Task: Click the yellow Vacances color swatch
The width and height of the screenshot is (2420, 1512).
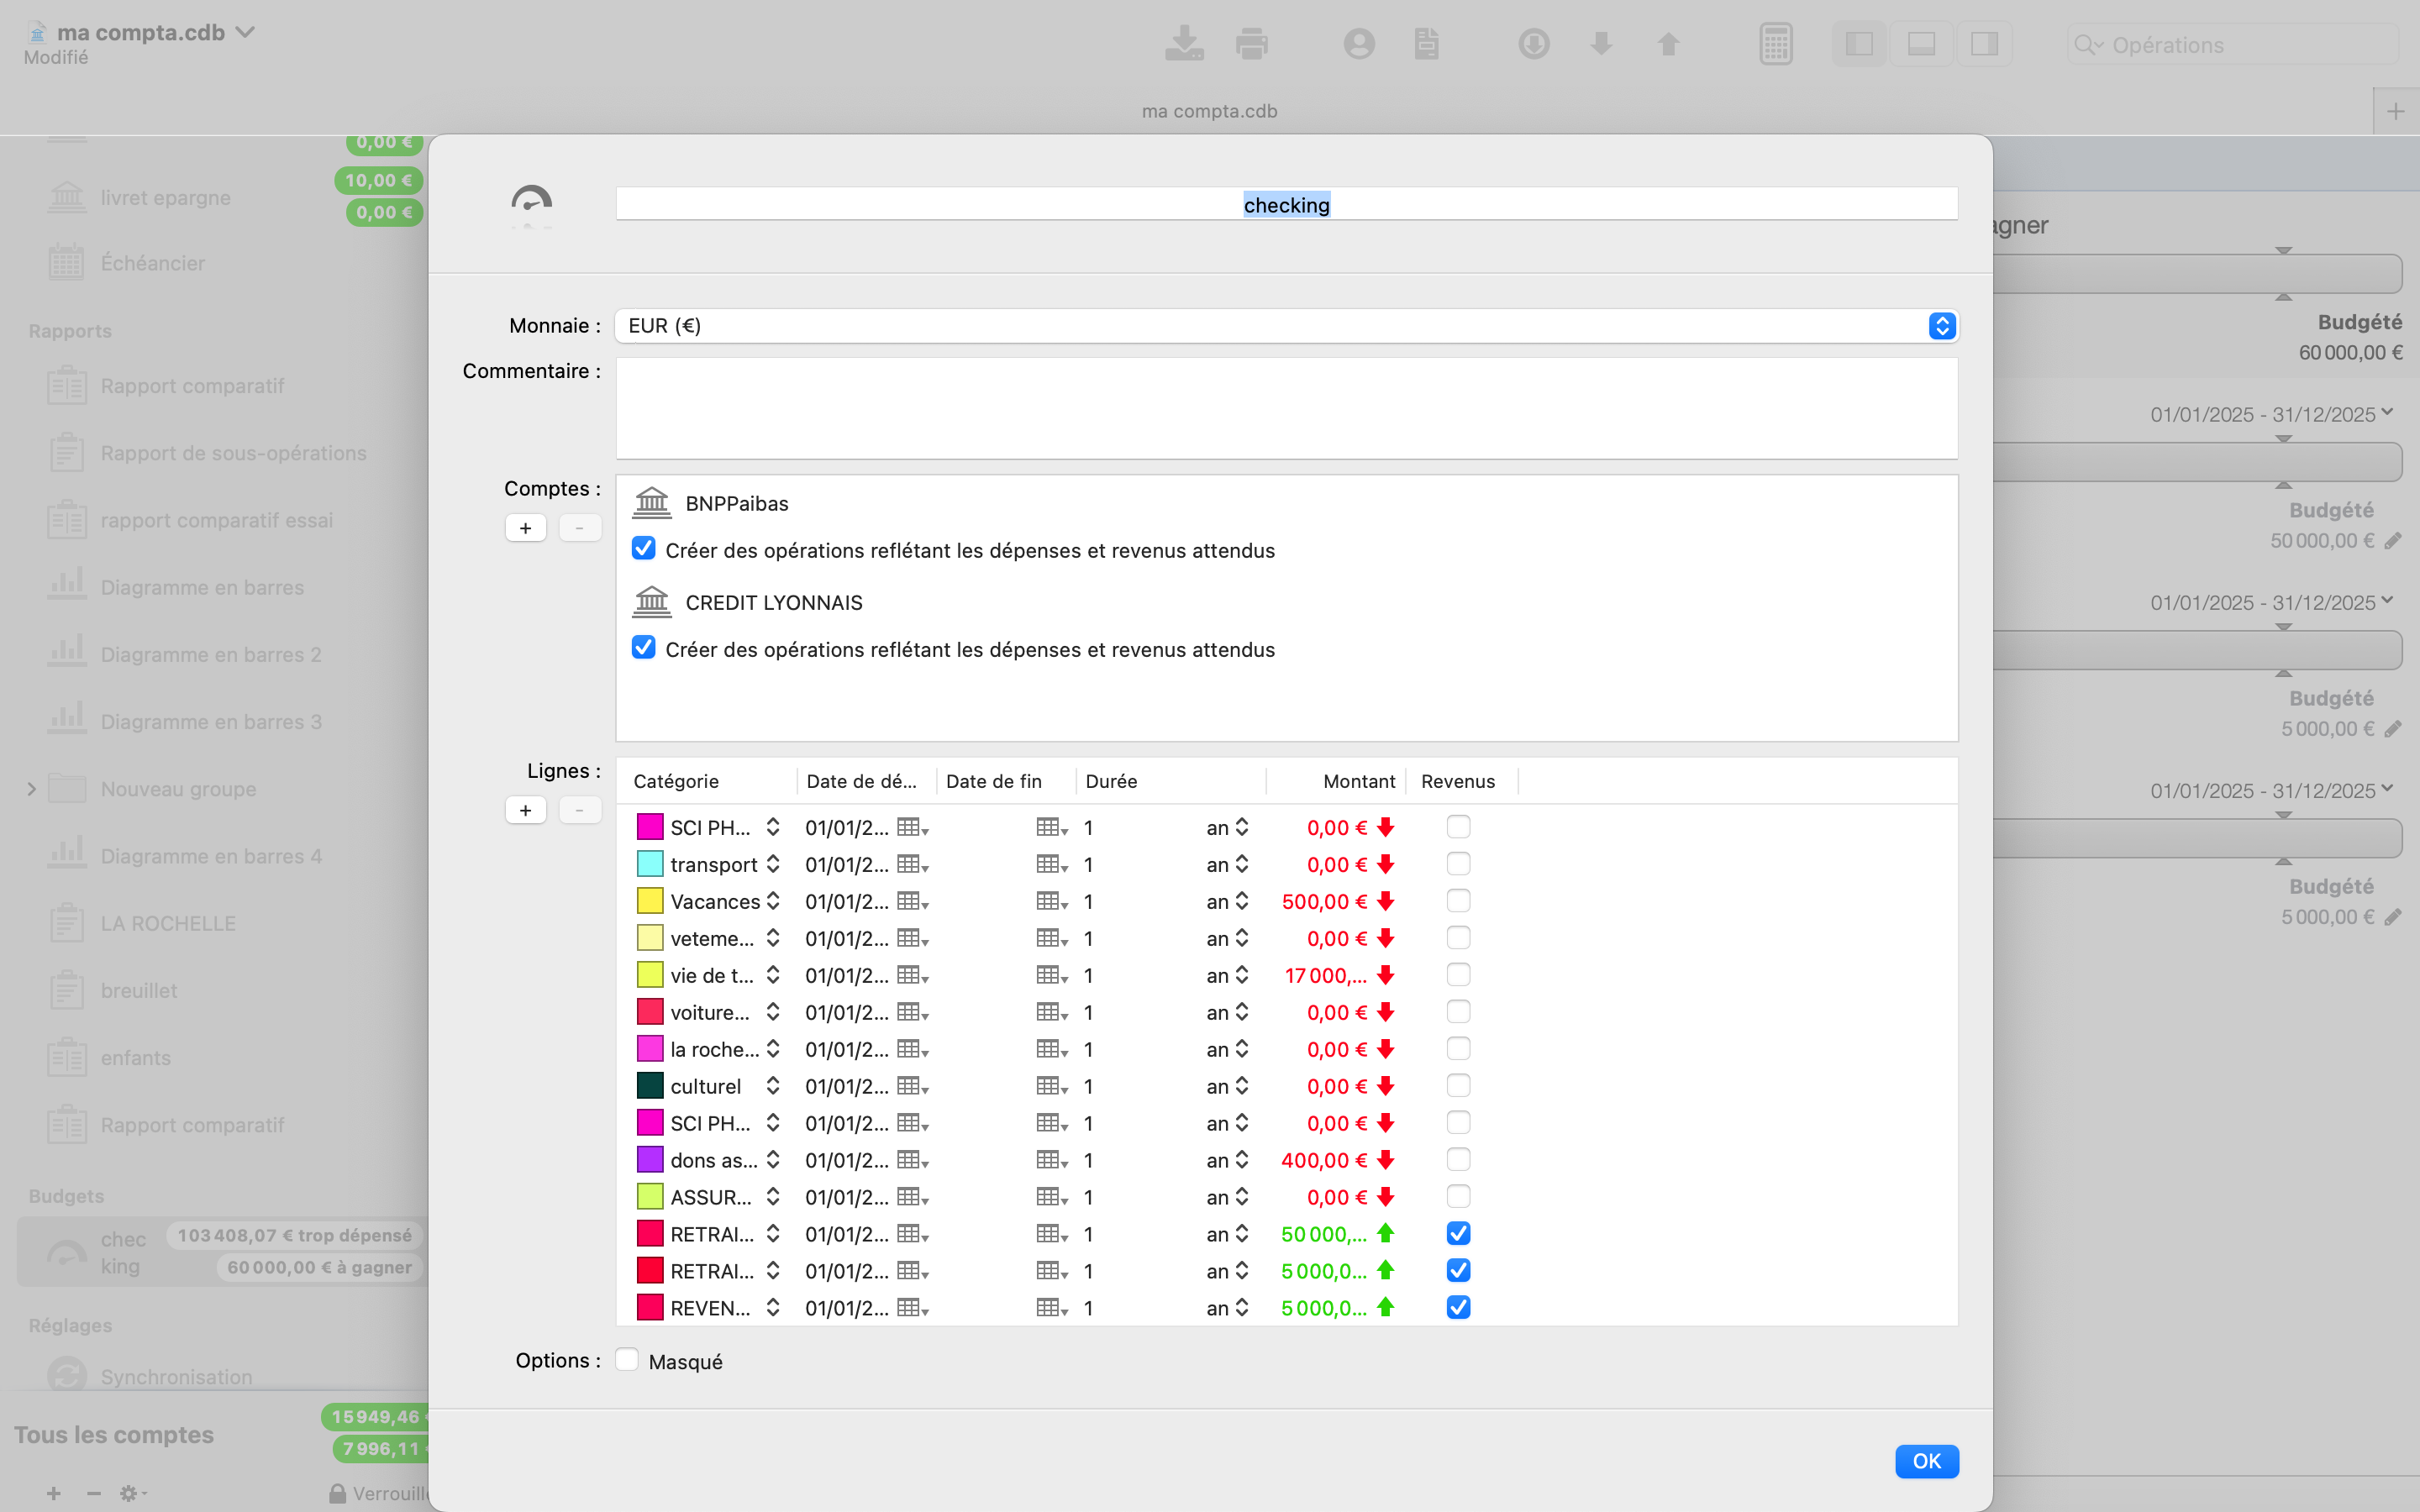Action: point(650,901)
